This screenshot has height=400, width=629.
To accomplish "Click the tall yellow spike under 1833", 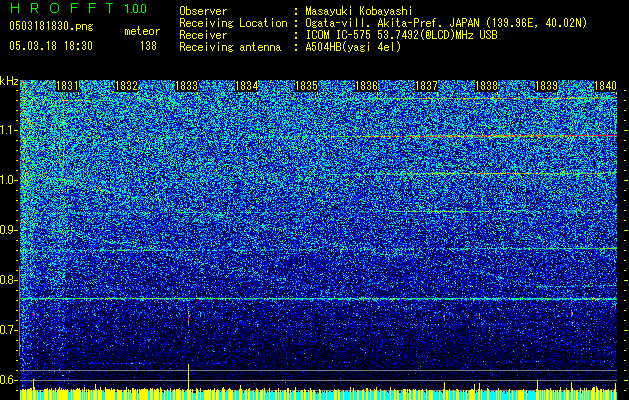I will [x=188, y=376].
